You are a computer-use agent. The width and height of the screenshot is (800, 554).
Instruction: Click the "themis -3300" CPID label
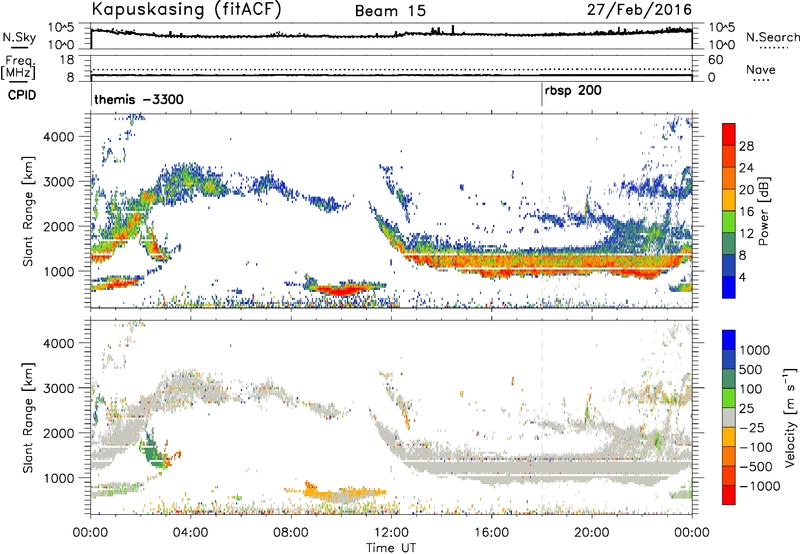[139, 99]
